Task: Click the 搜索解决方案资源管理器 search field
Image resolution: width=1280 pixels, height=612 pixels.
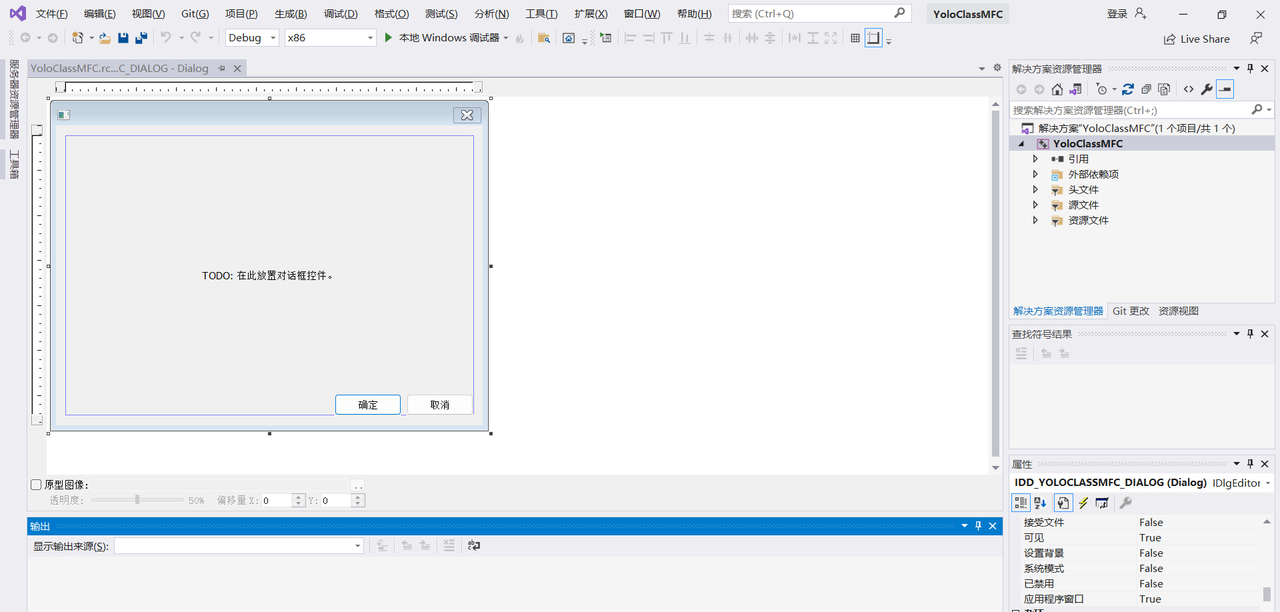Action: point(1130,110)
